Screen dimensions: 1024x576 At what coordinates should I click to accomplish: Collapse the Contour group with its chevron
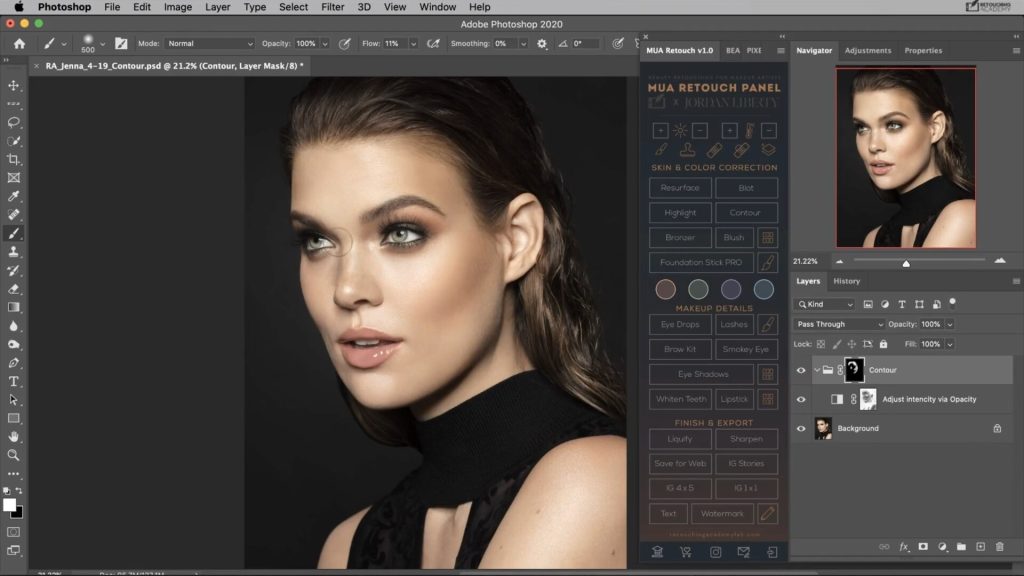point(817,369)
